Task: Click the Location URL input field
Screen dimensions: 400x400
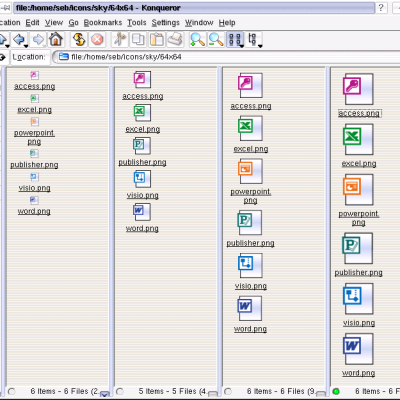Action: [x=228, y=57]
